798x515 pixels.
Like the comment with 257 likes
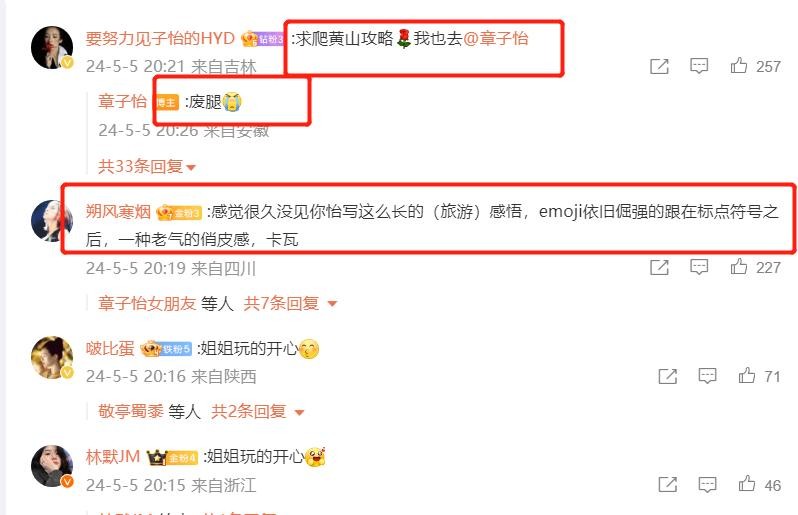click(738, 66)
